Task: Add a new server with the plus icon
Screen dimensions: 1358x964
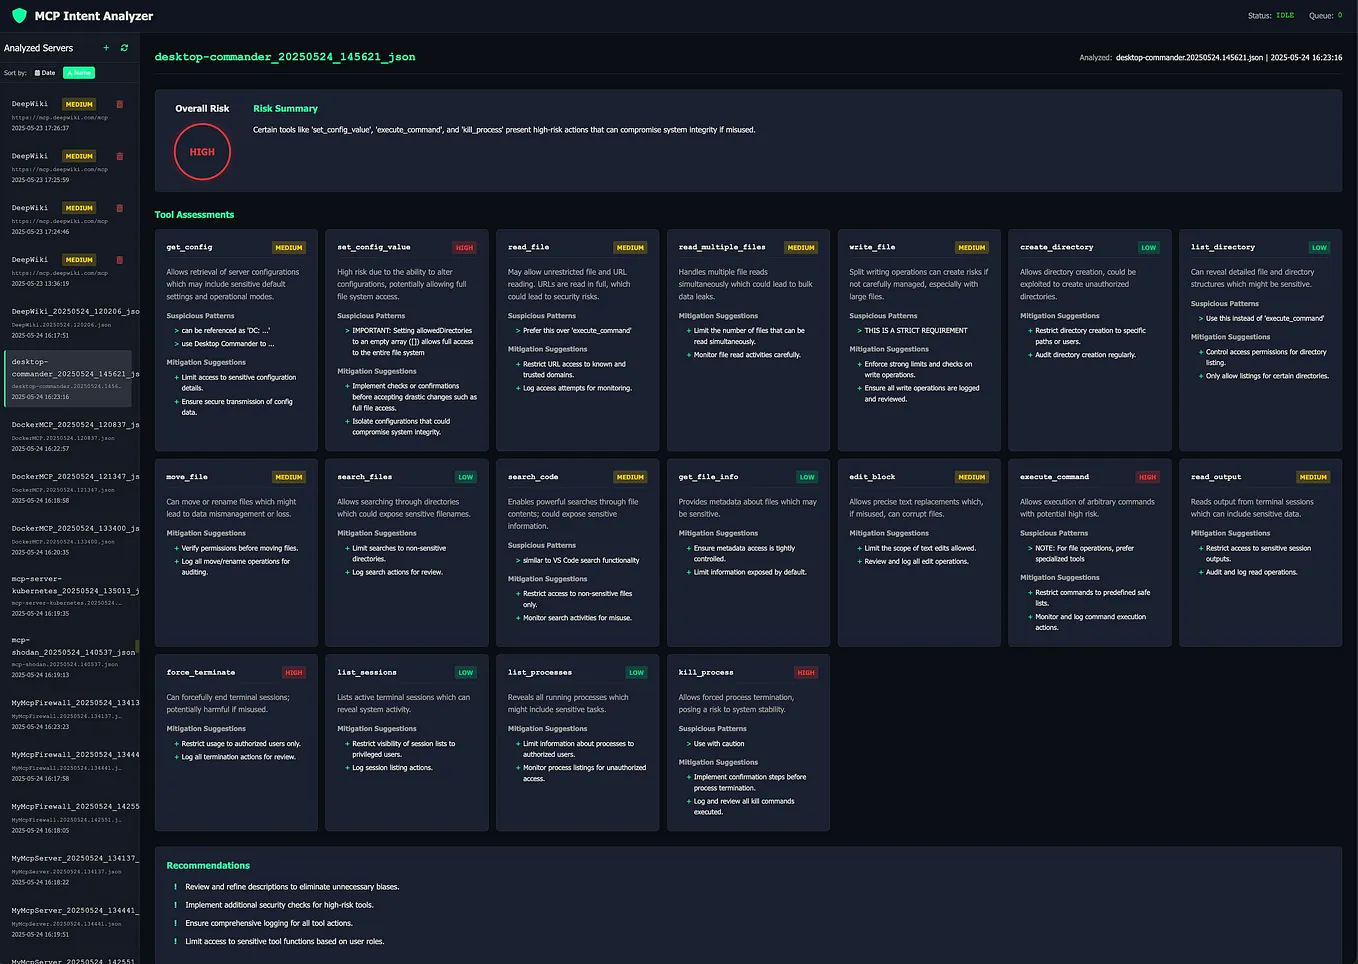Action: [x=105, y=47]
